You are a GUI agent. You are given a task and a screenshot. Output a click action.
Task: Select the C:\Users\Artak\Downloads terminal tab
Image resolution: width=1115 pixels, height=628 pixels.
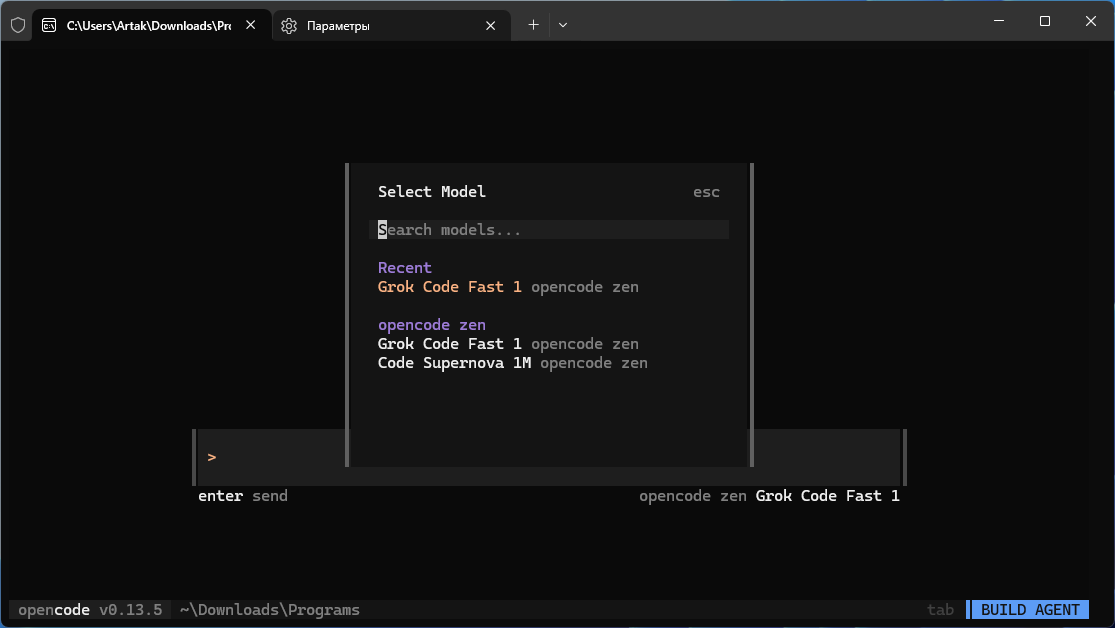coord(148,26)
